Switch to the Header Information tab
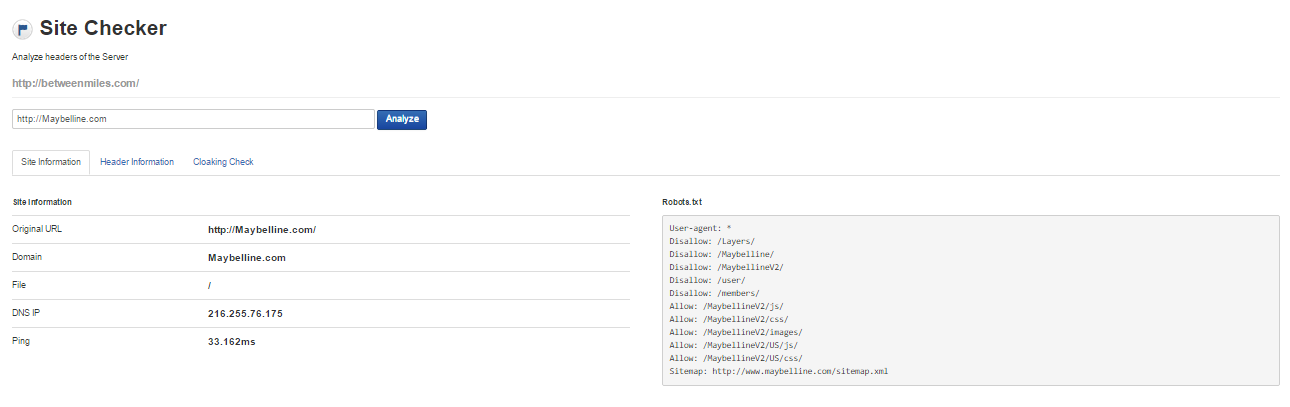The image size is (1290, 407). (137, 162)
